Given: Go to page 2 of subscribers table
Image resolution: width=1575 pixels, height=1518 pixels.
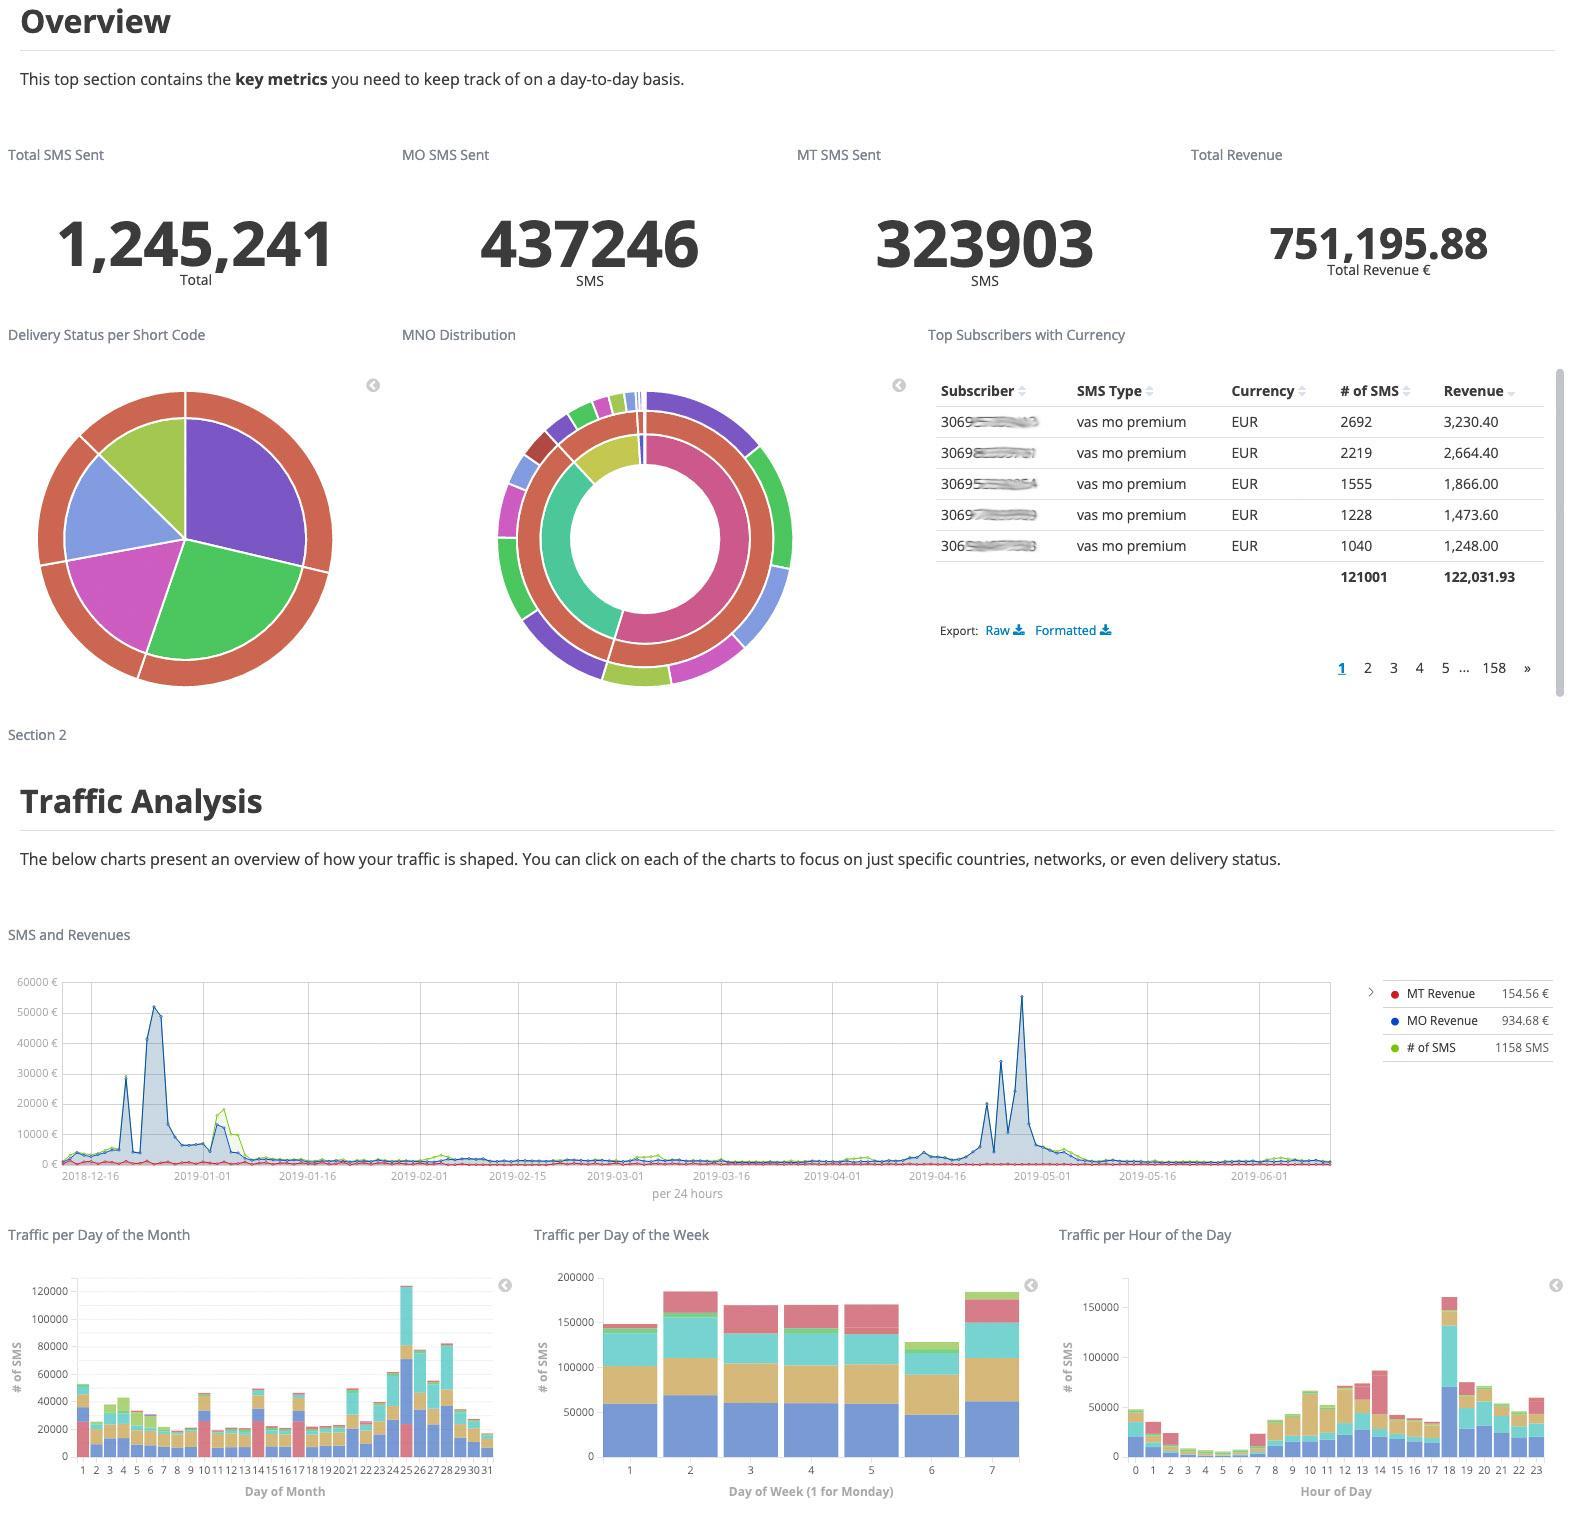Looking at the screenshot, I should point(1367,668).
